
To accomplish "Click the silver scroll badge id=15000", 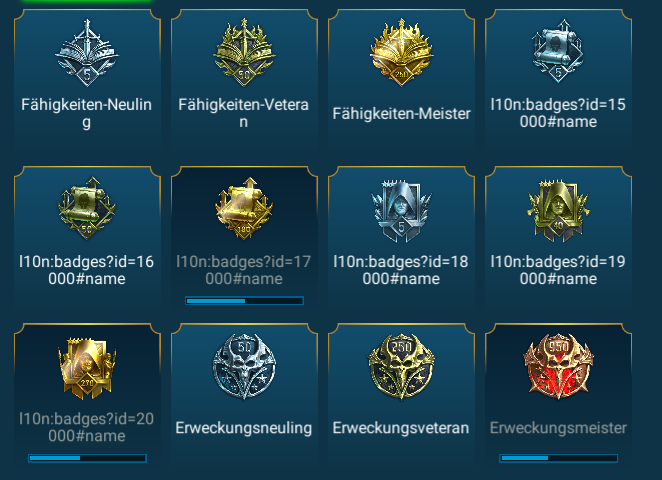I will tap(558, 51).
